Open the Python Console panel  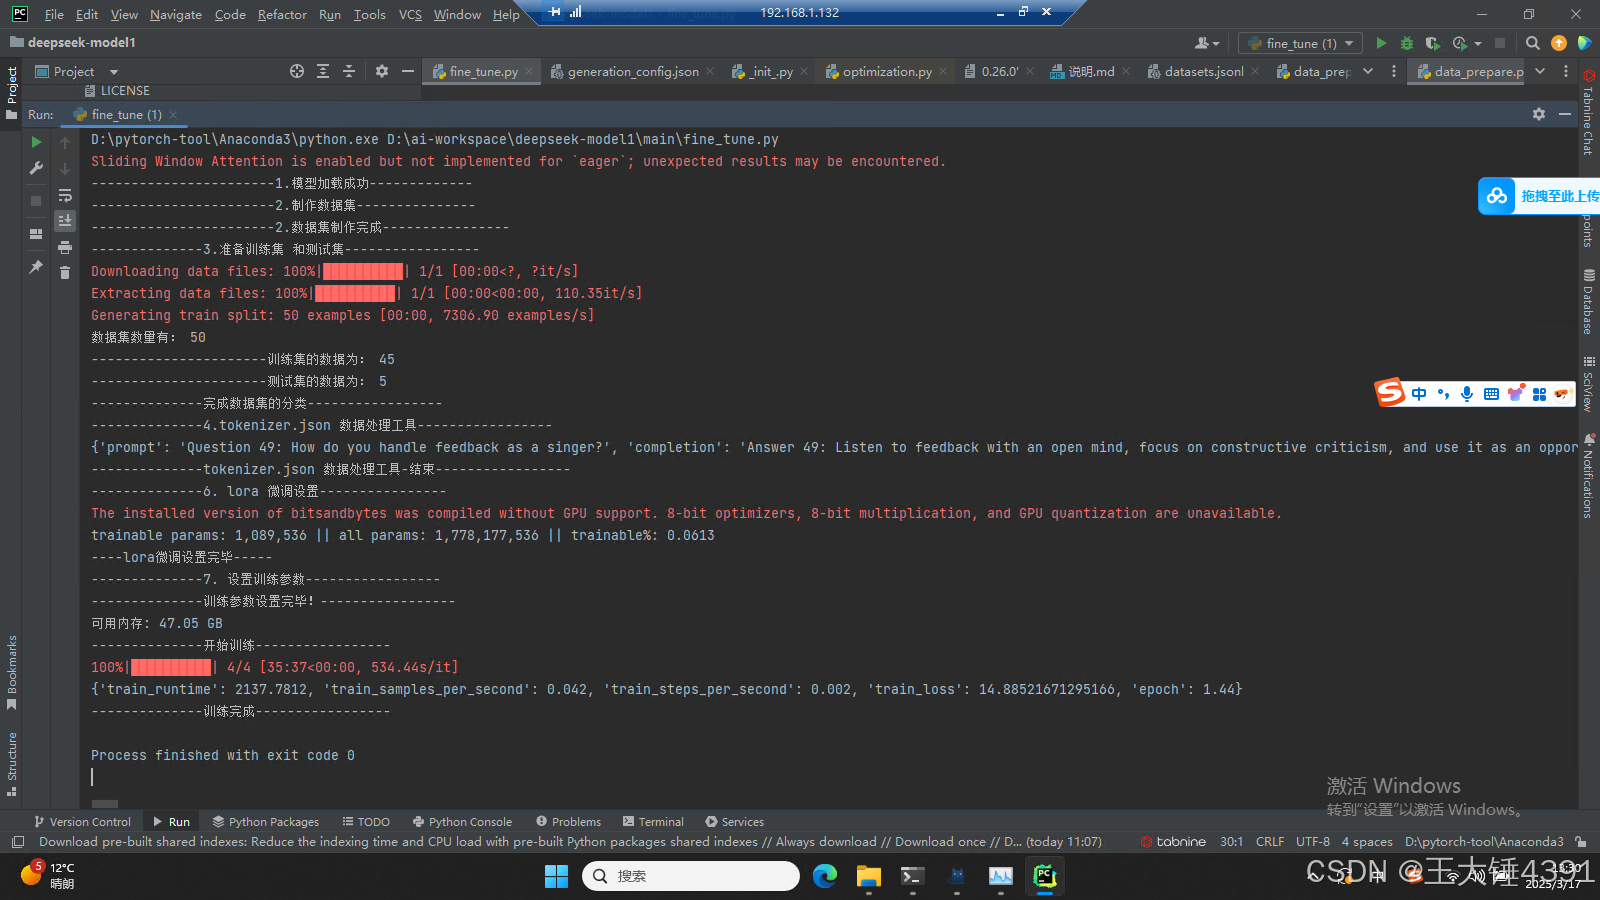pos(462,821)
